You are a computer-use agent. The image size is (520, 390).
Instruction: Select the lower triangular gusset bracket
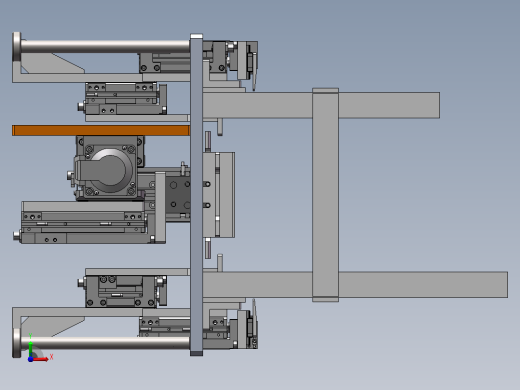point(53,327)
